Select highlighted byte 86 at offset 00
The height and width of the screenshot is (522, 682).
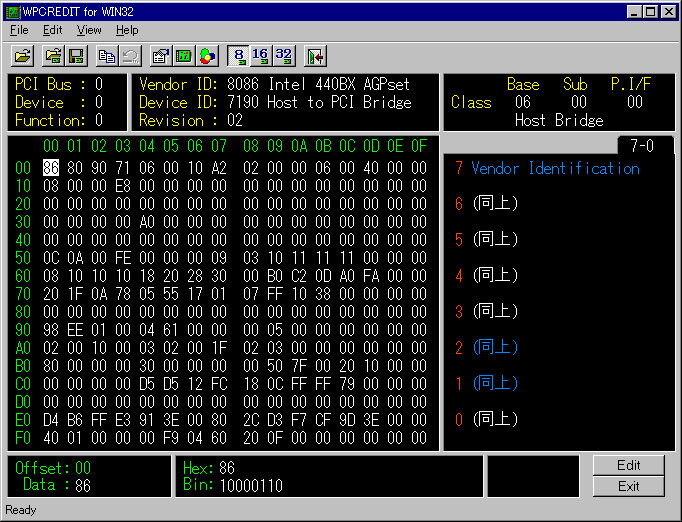51,168
